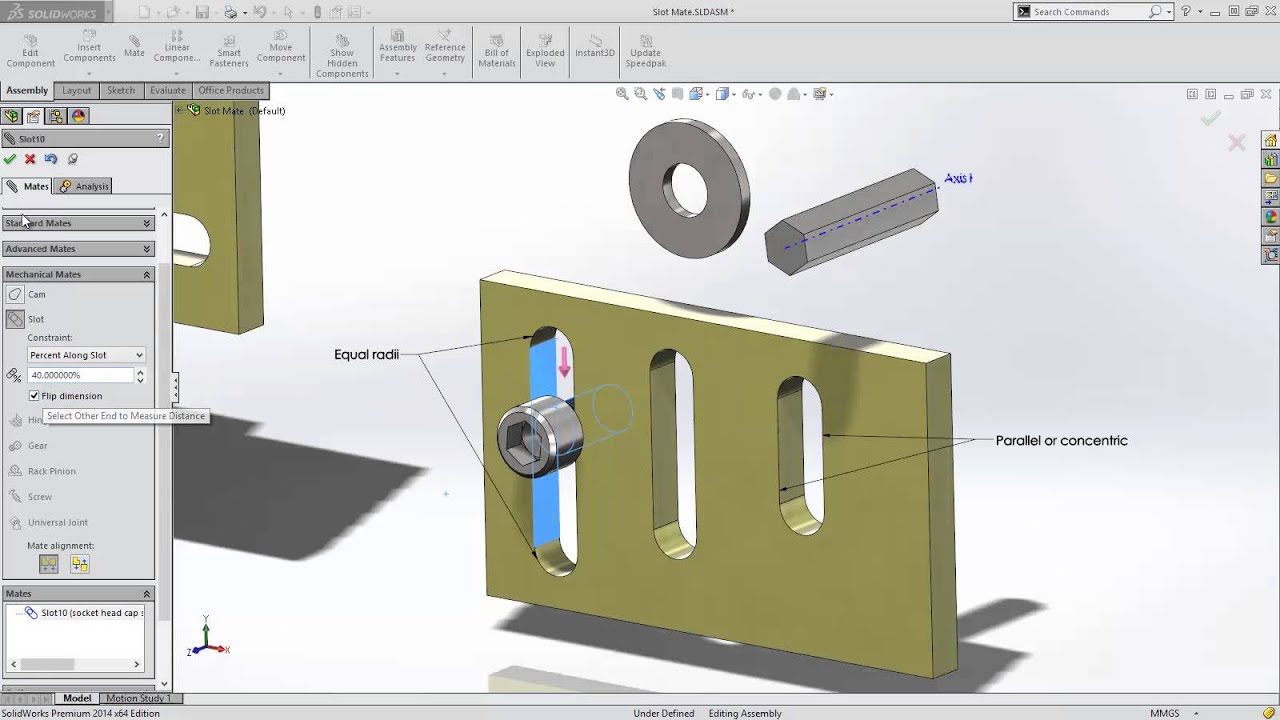Open the Evaluate tab
1280x720 pixels.
click(x=168, y=90)
